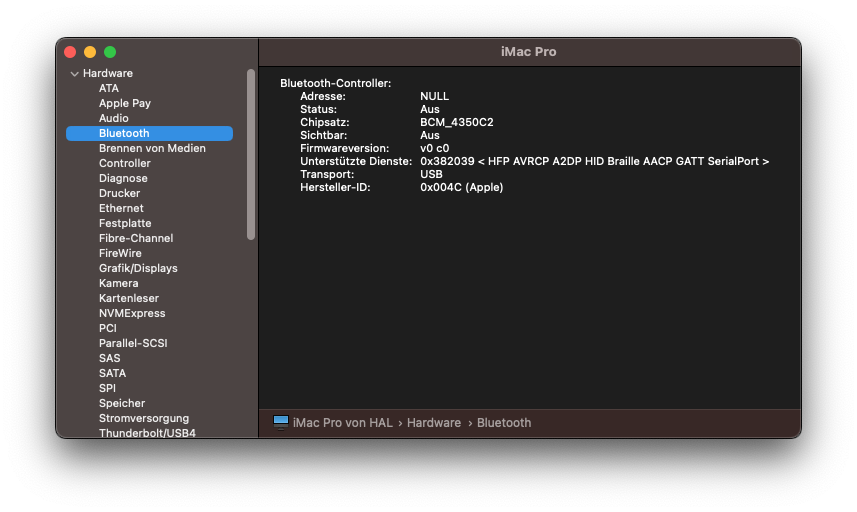Open the Kartenleser entry

coord(129,298)
